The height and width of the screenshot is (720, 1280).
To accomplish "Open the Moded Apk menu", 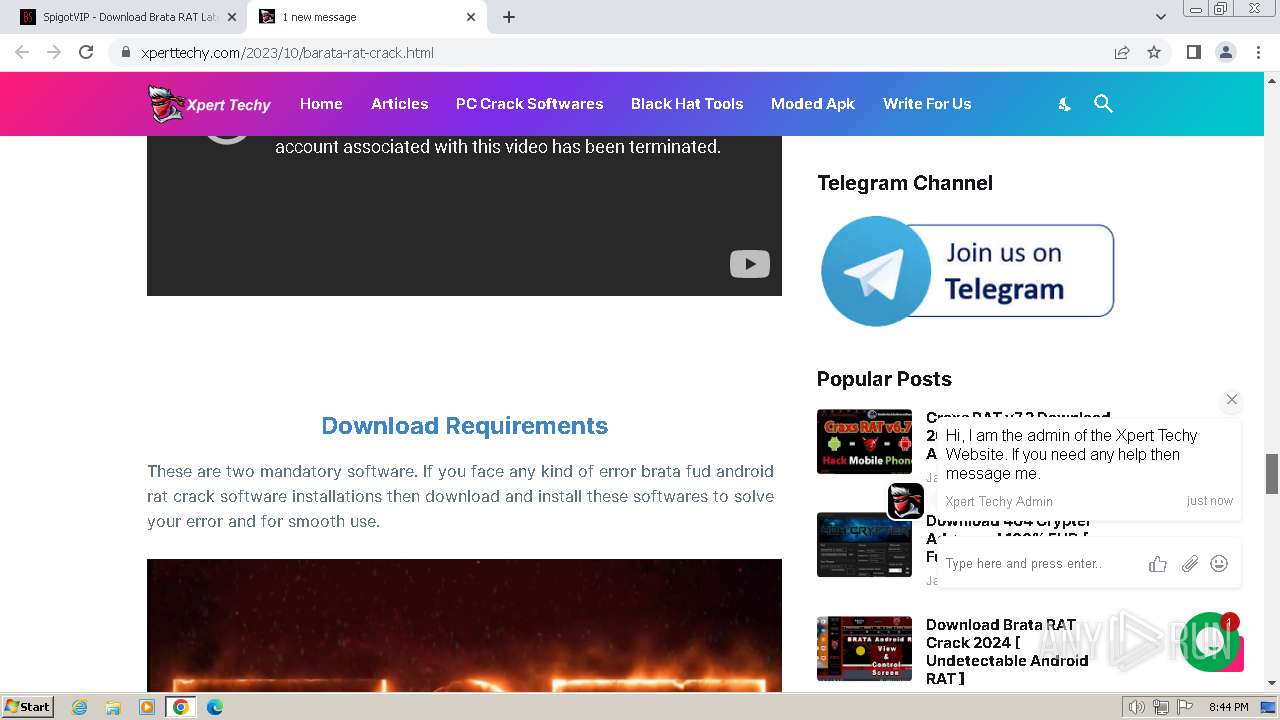I will [x=813, y=104].
